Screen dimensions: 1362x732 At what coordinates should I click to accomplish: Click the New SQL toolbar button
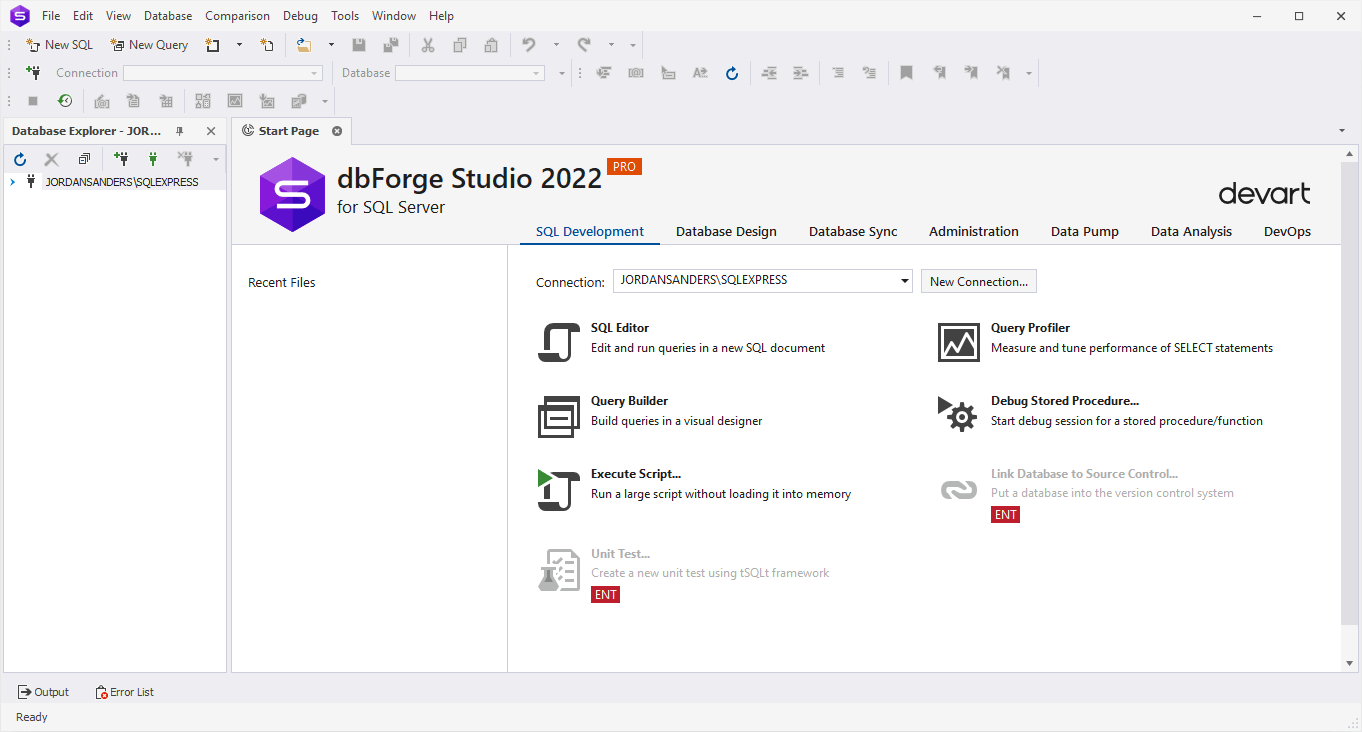click(59, 44)
